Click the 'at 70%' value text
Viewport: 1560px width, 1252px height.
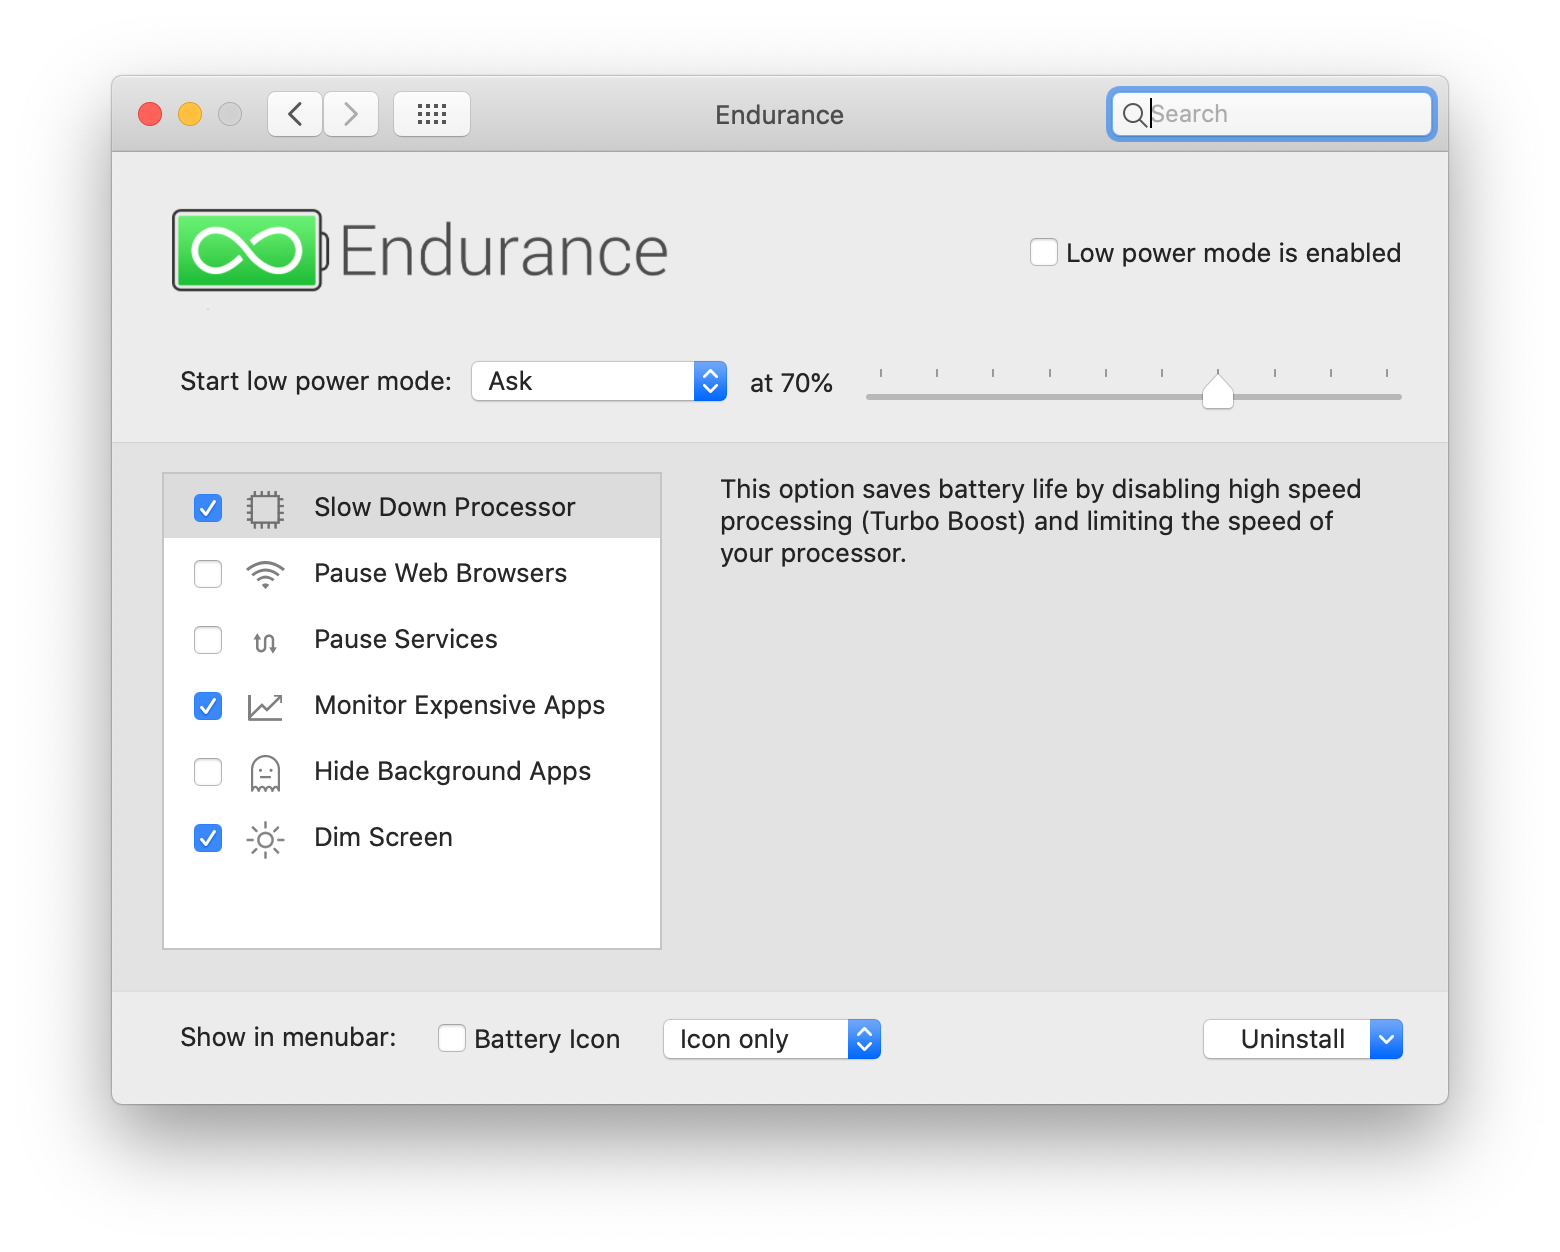click(x=791, y=383)
